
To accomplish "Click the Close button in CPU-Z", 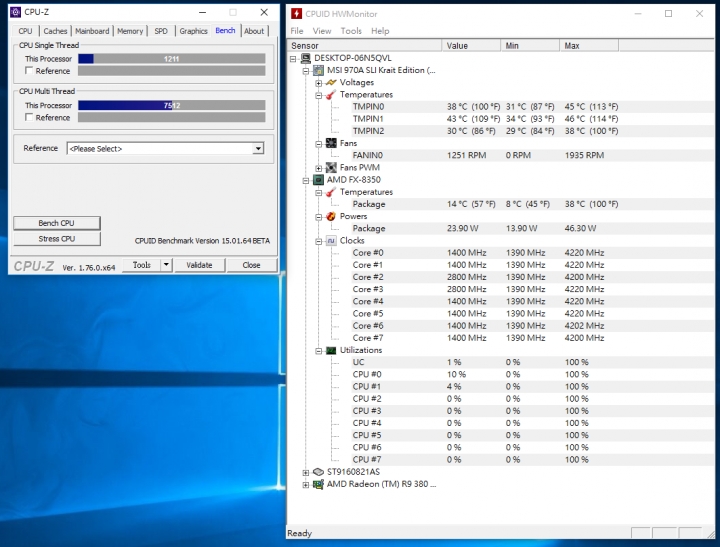I will pos(251,265).
